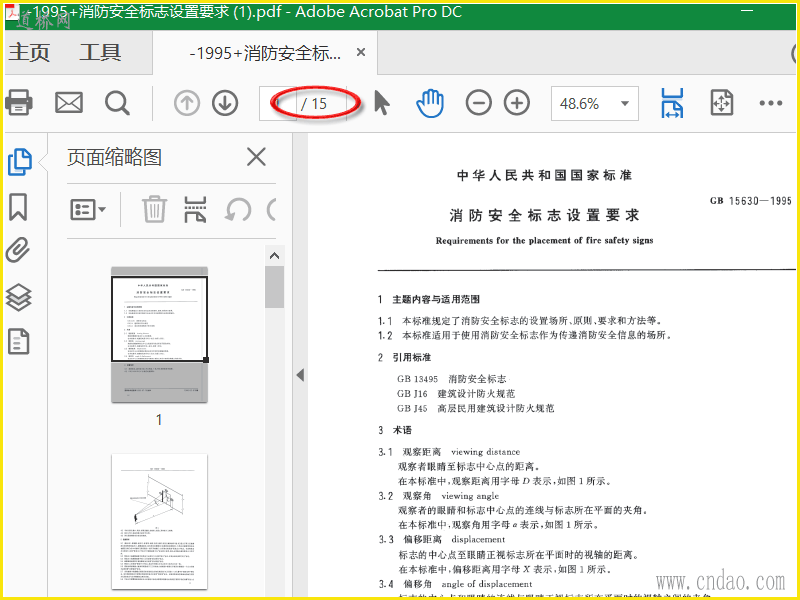Go to previous page arrow
800x600 pixels.
point(187,103)
